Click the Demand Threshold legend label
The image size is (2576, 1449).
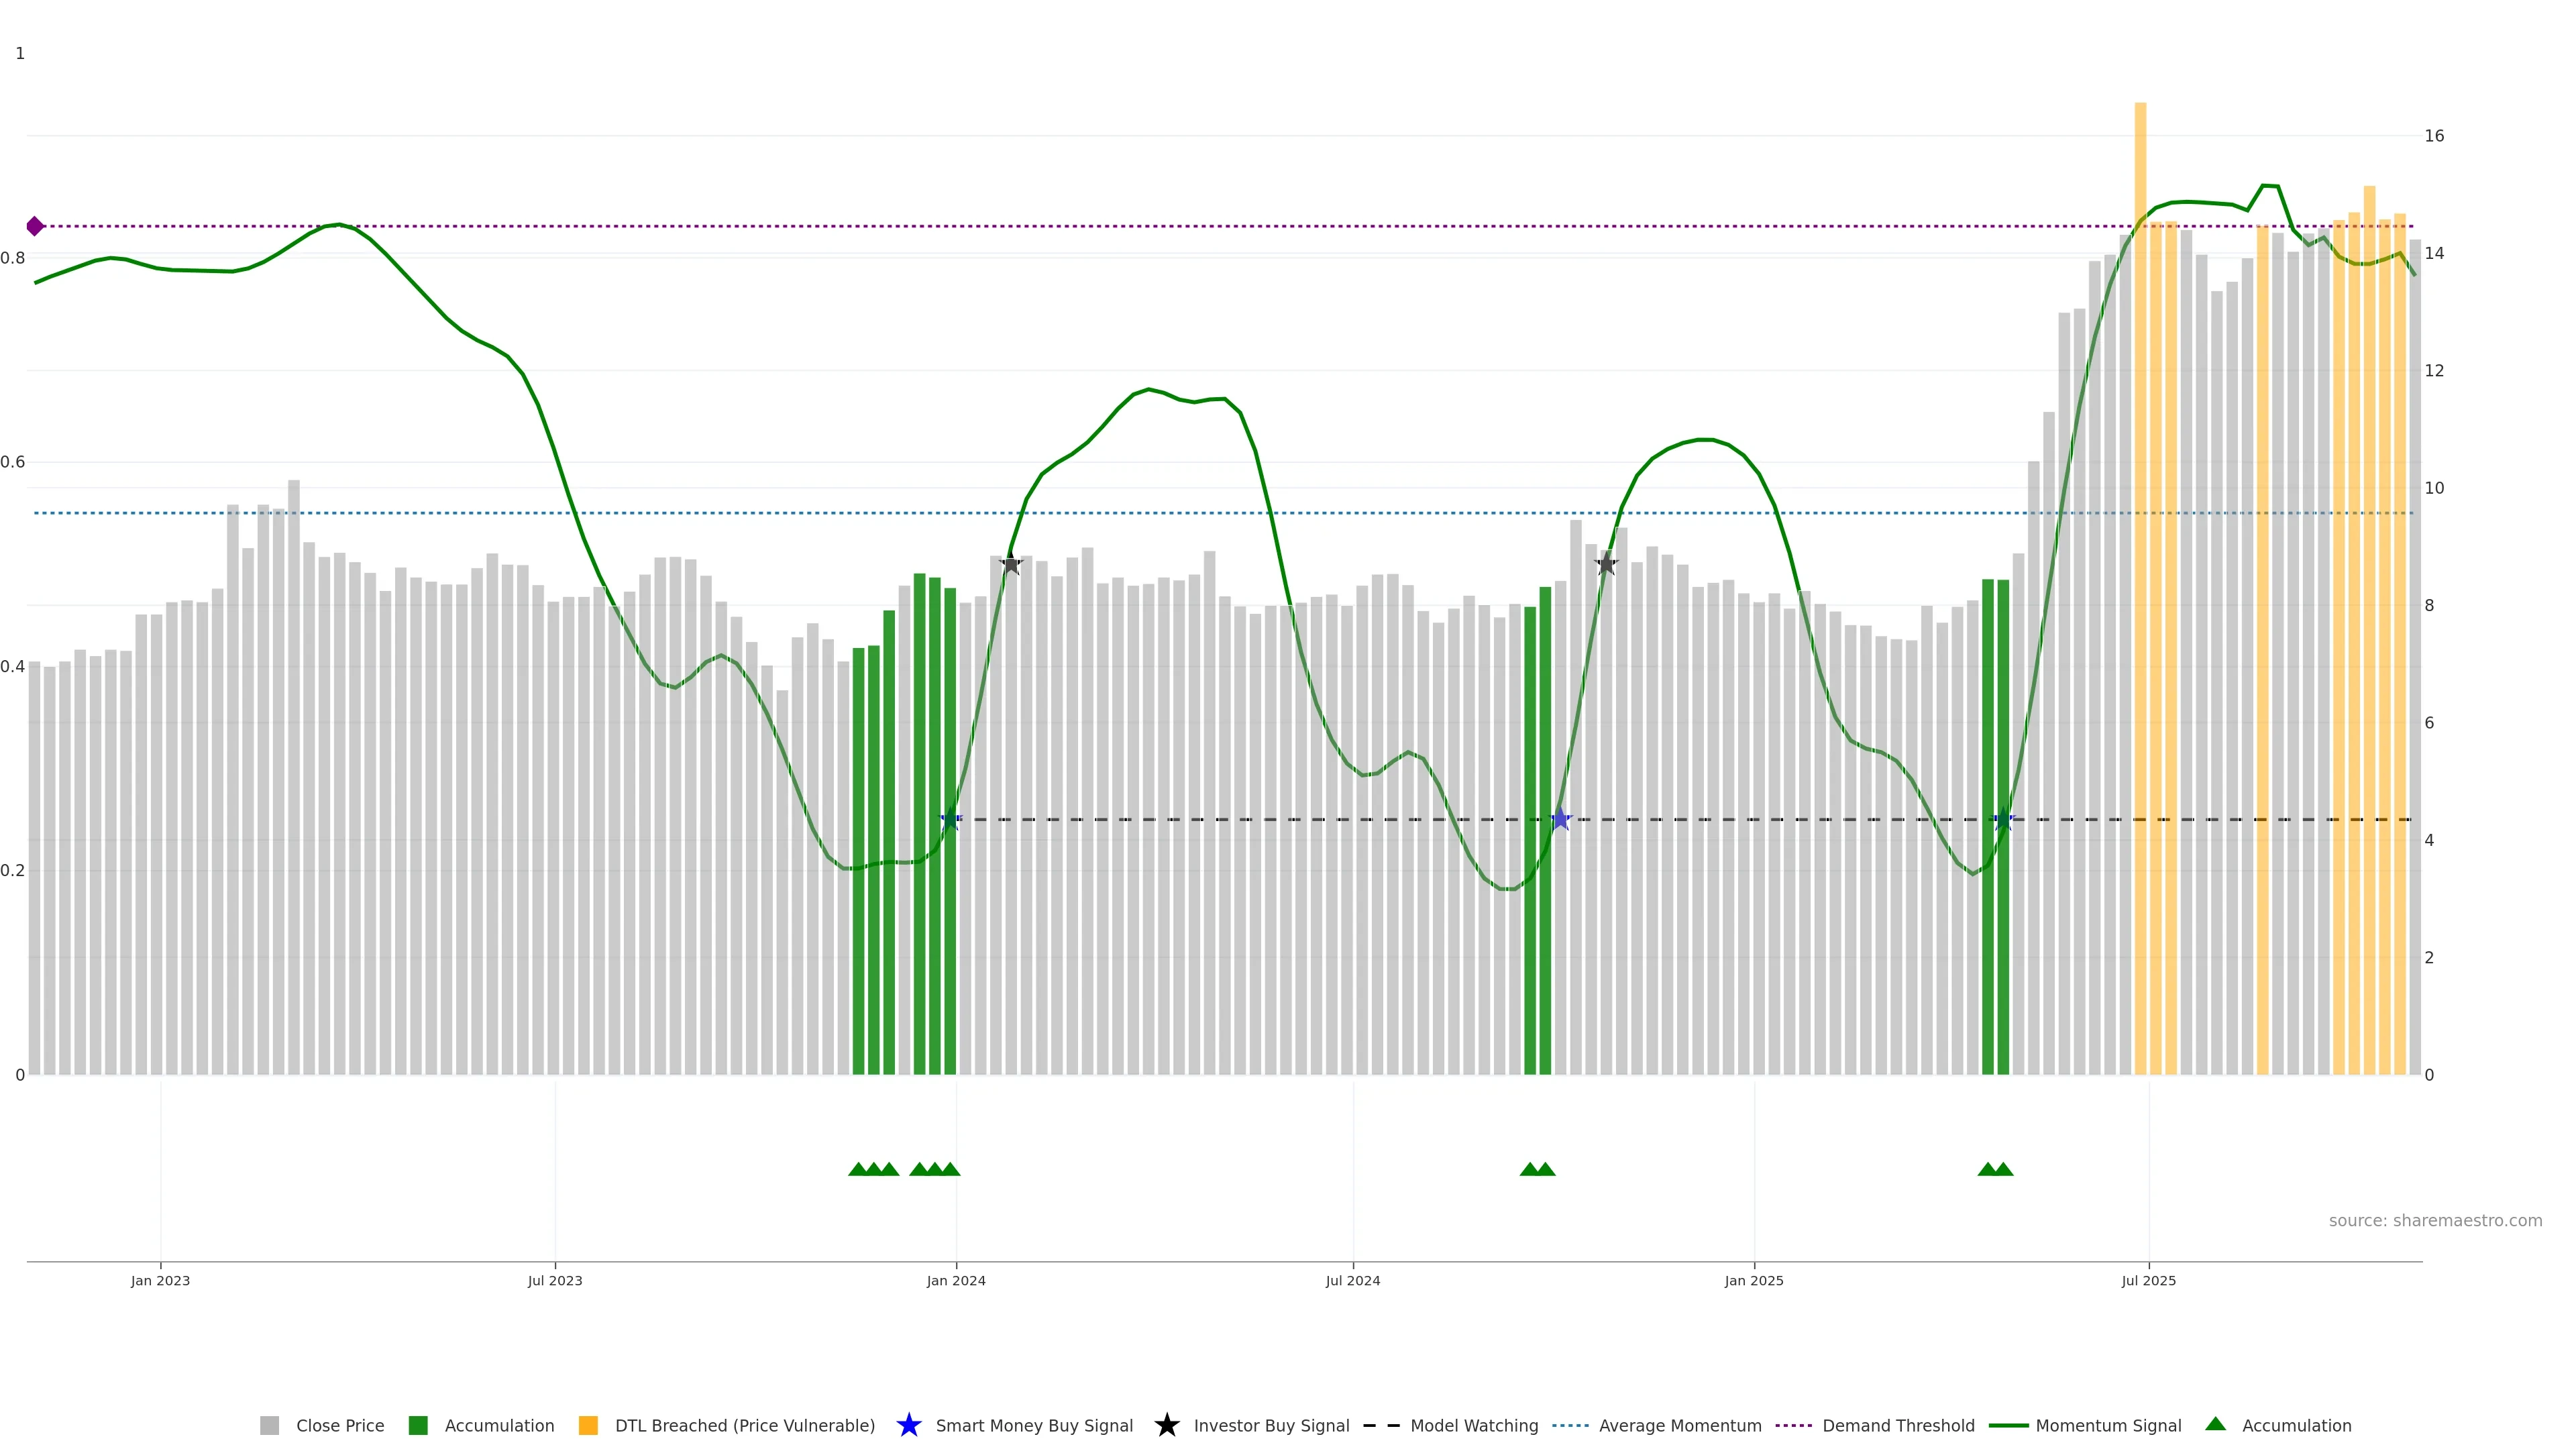[1897, 1426]
